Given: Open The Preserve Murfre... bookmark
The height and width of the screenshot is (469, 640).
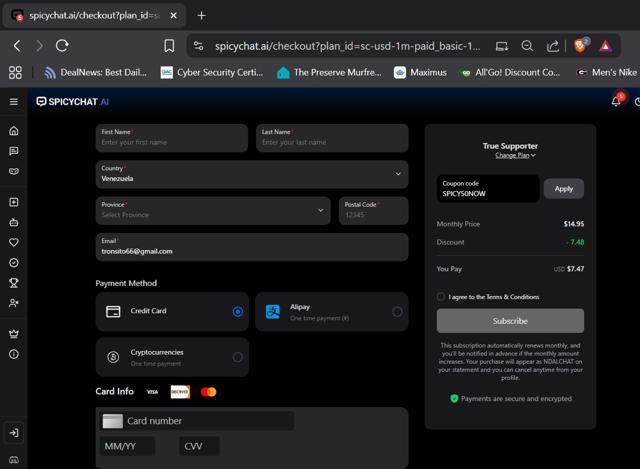Looking at the screenshot, I should [x=329, y=73].
